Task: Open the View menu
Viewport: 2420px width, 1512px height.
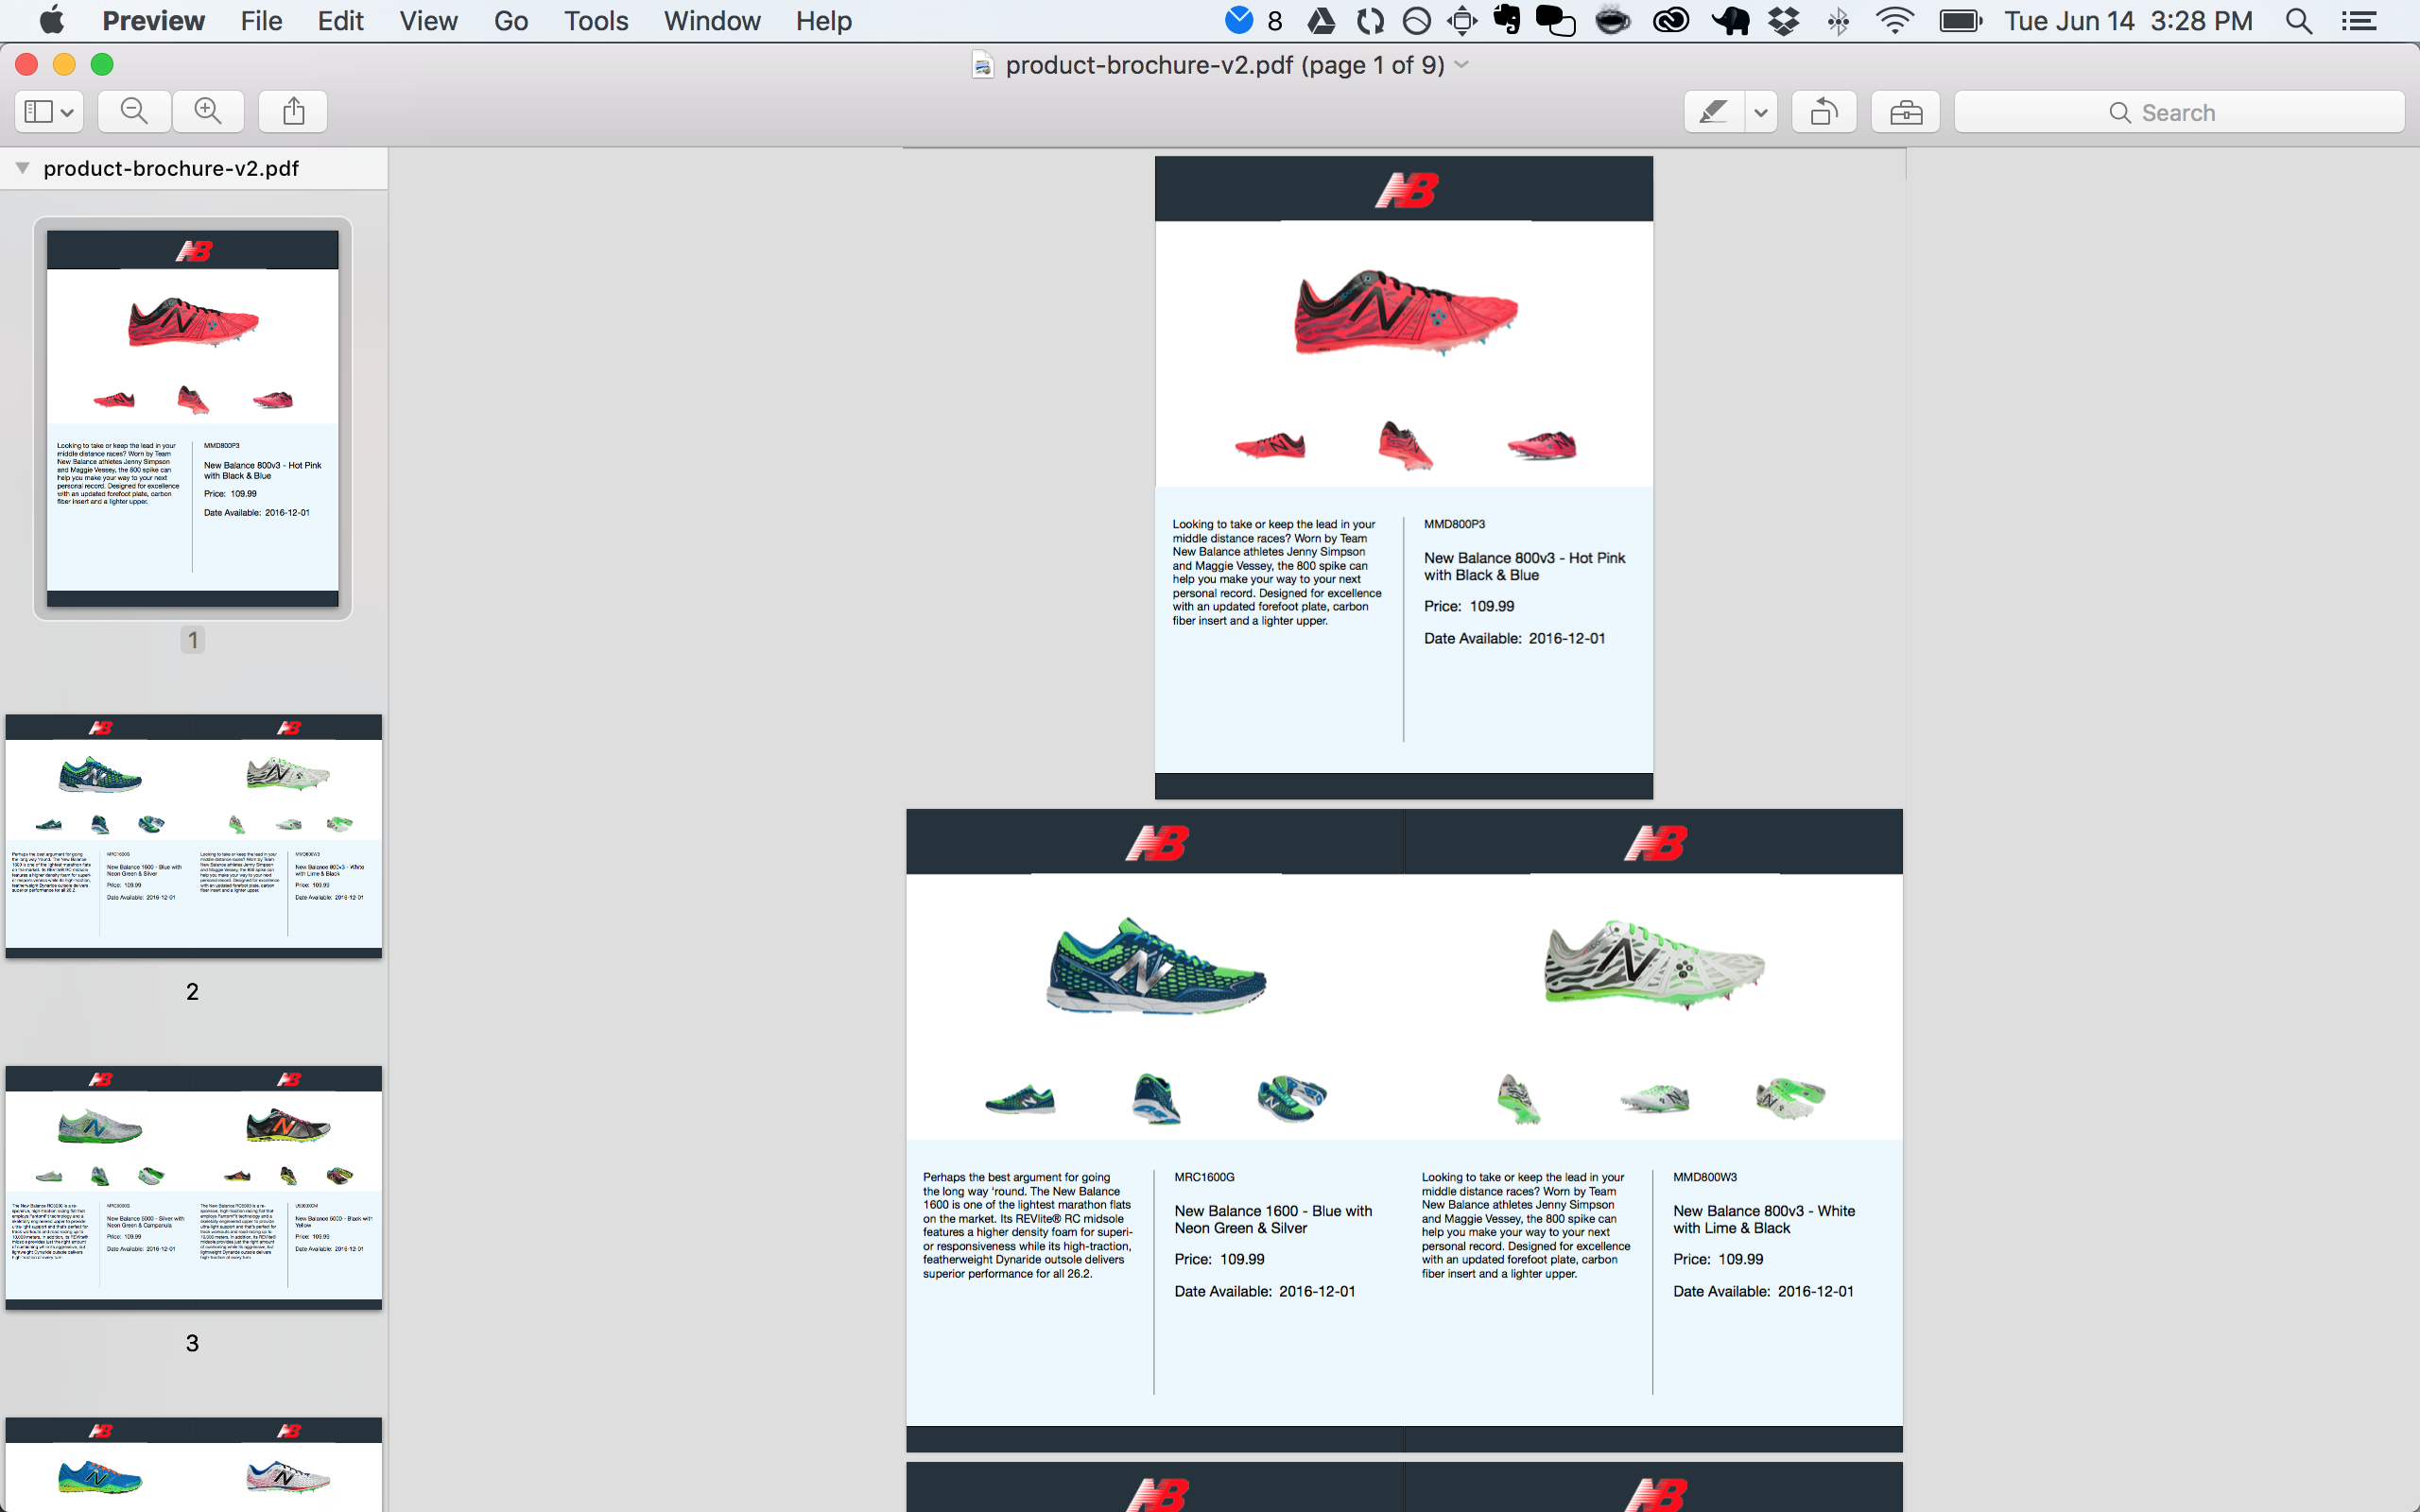Action: tap(428, 21)
